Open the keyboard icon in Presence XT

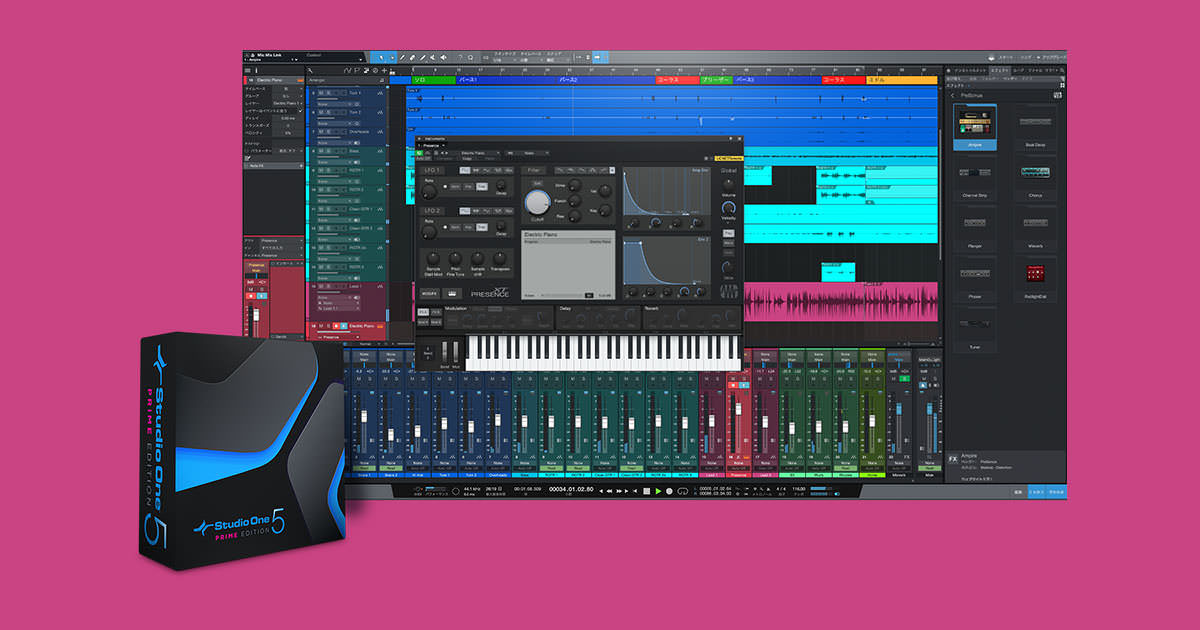pos(452,294)
